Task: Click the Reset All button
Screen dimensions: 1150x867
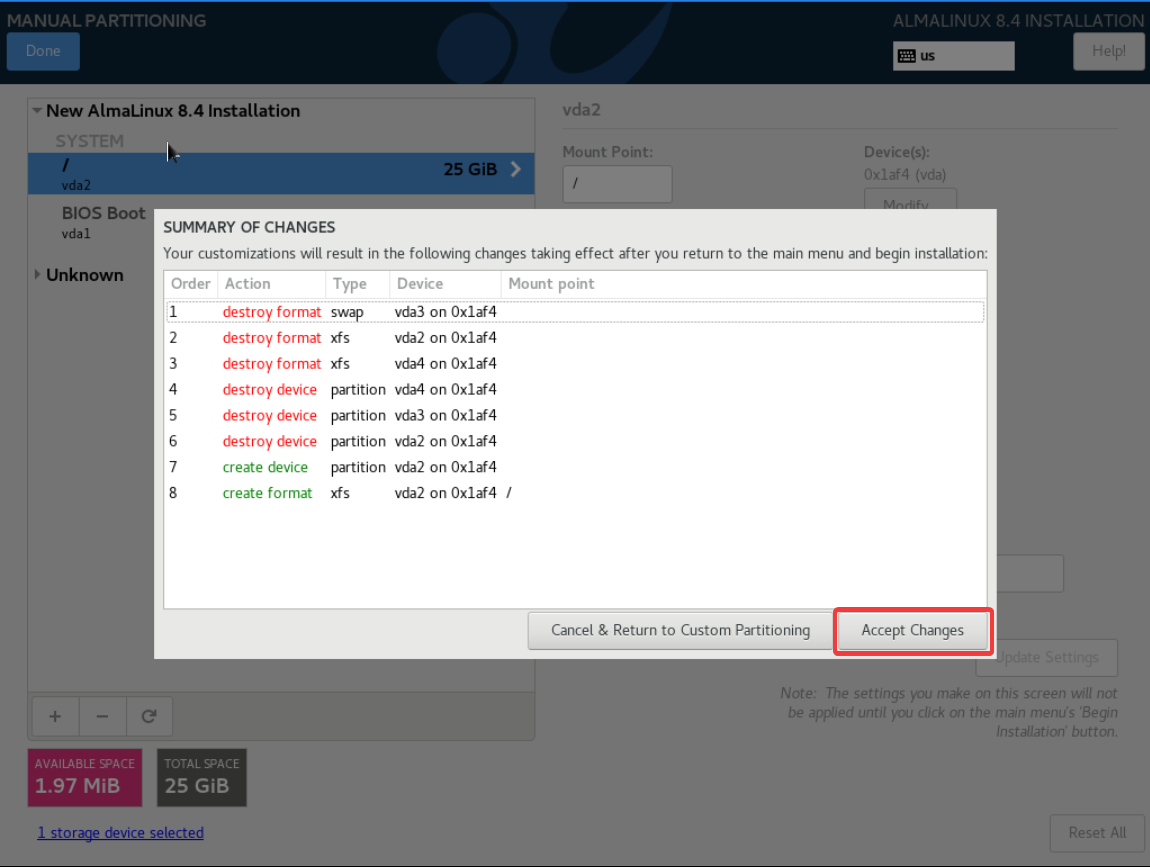Action: click(1096, 833)
